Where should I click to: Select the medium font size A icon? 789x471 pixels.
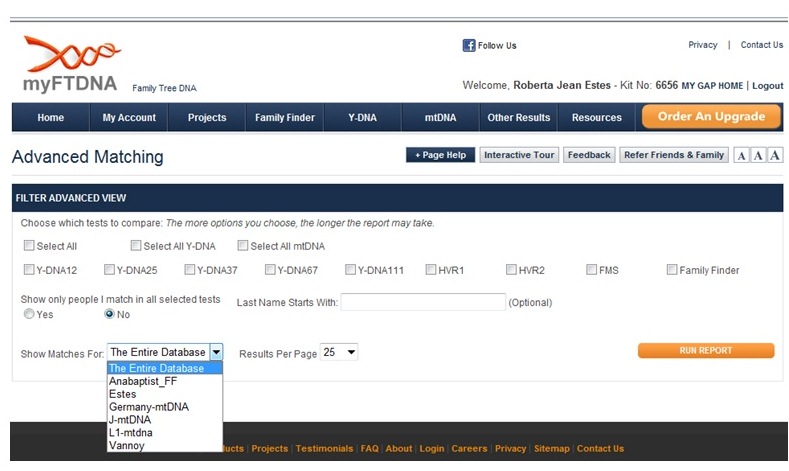[757, 155]
